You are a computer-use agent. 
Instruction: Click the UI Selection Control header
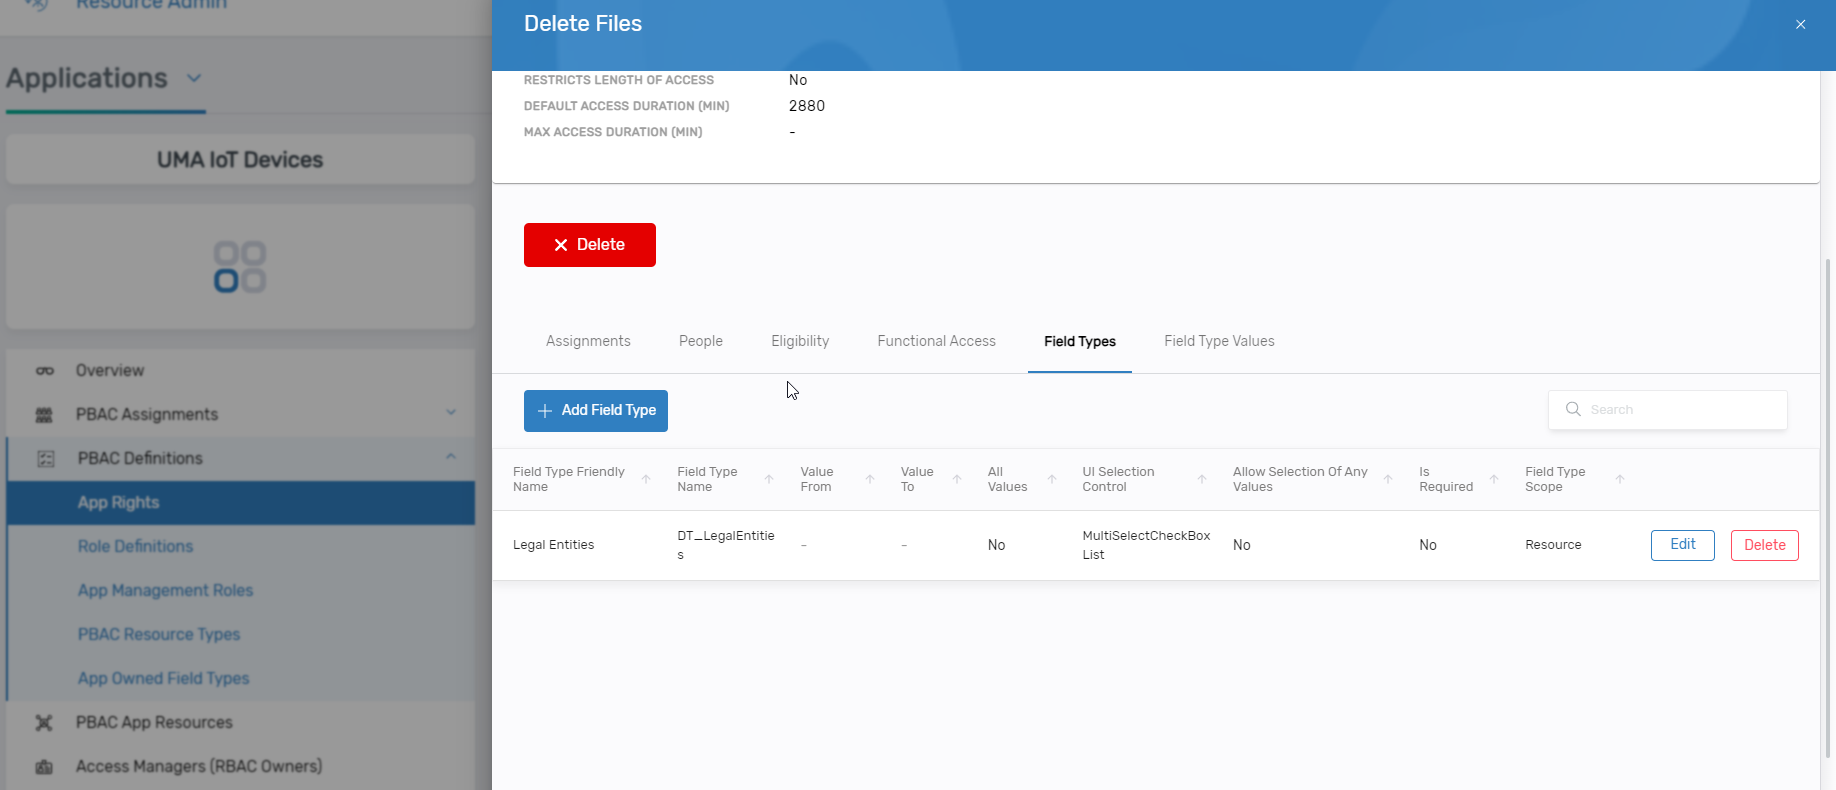[x=1118, y=479]
